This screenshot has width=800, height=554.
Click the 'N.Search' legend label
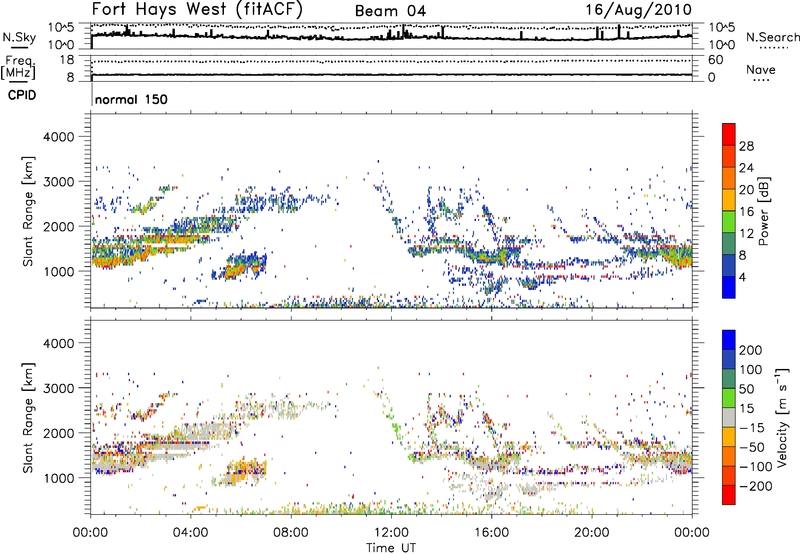pyautogui.click(x=773, y=37)
